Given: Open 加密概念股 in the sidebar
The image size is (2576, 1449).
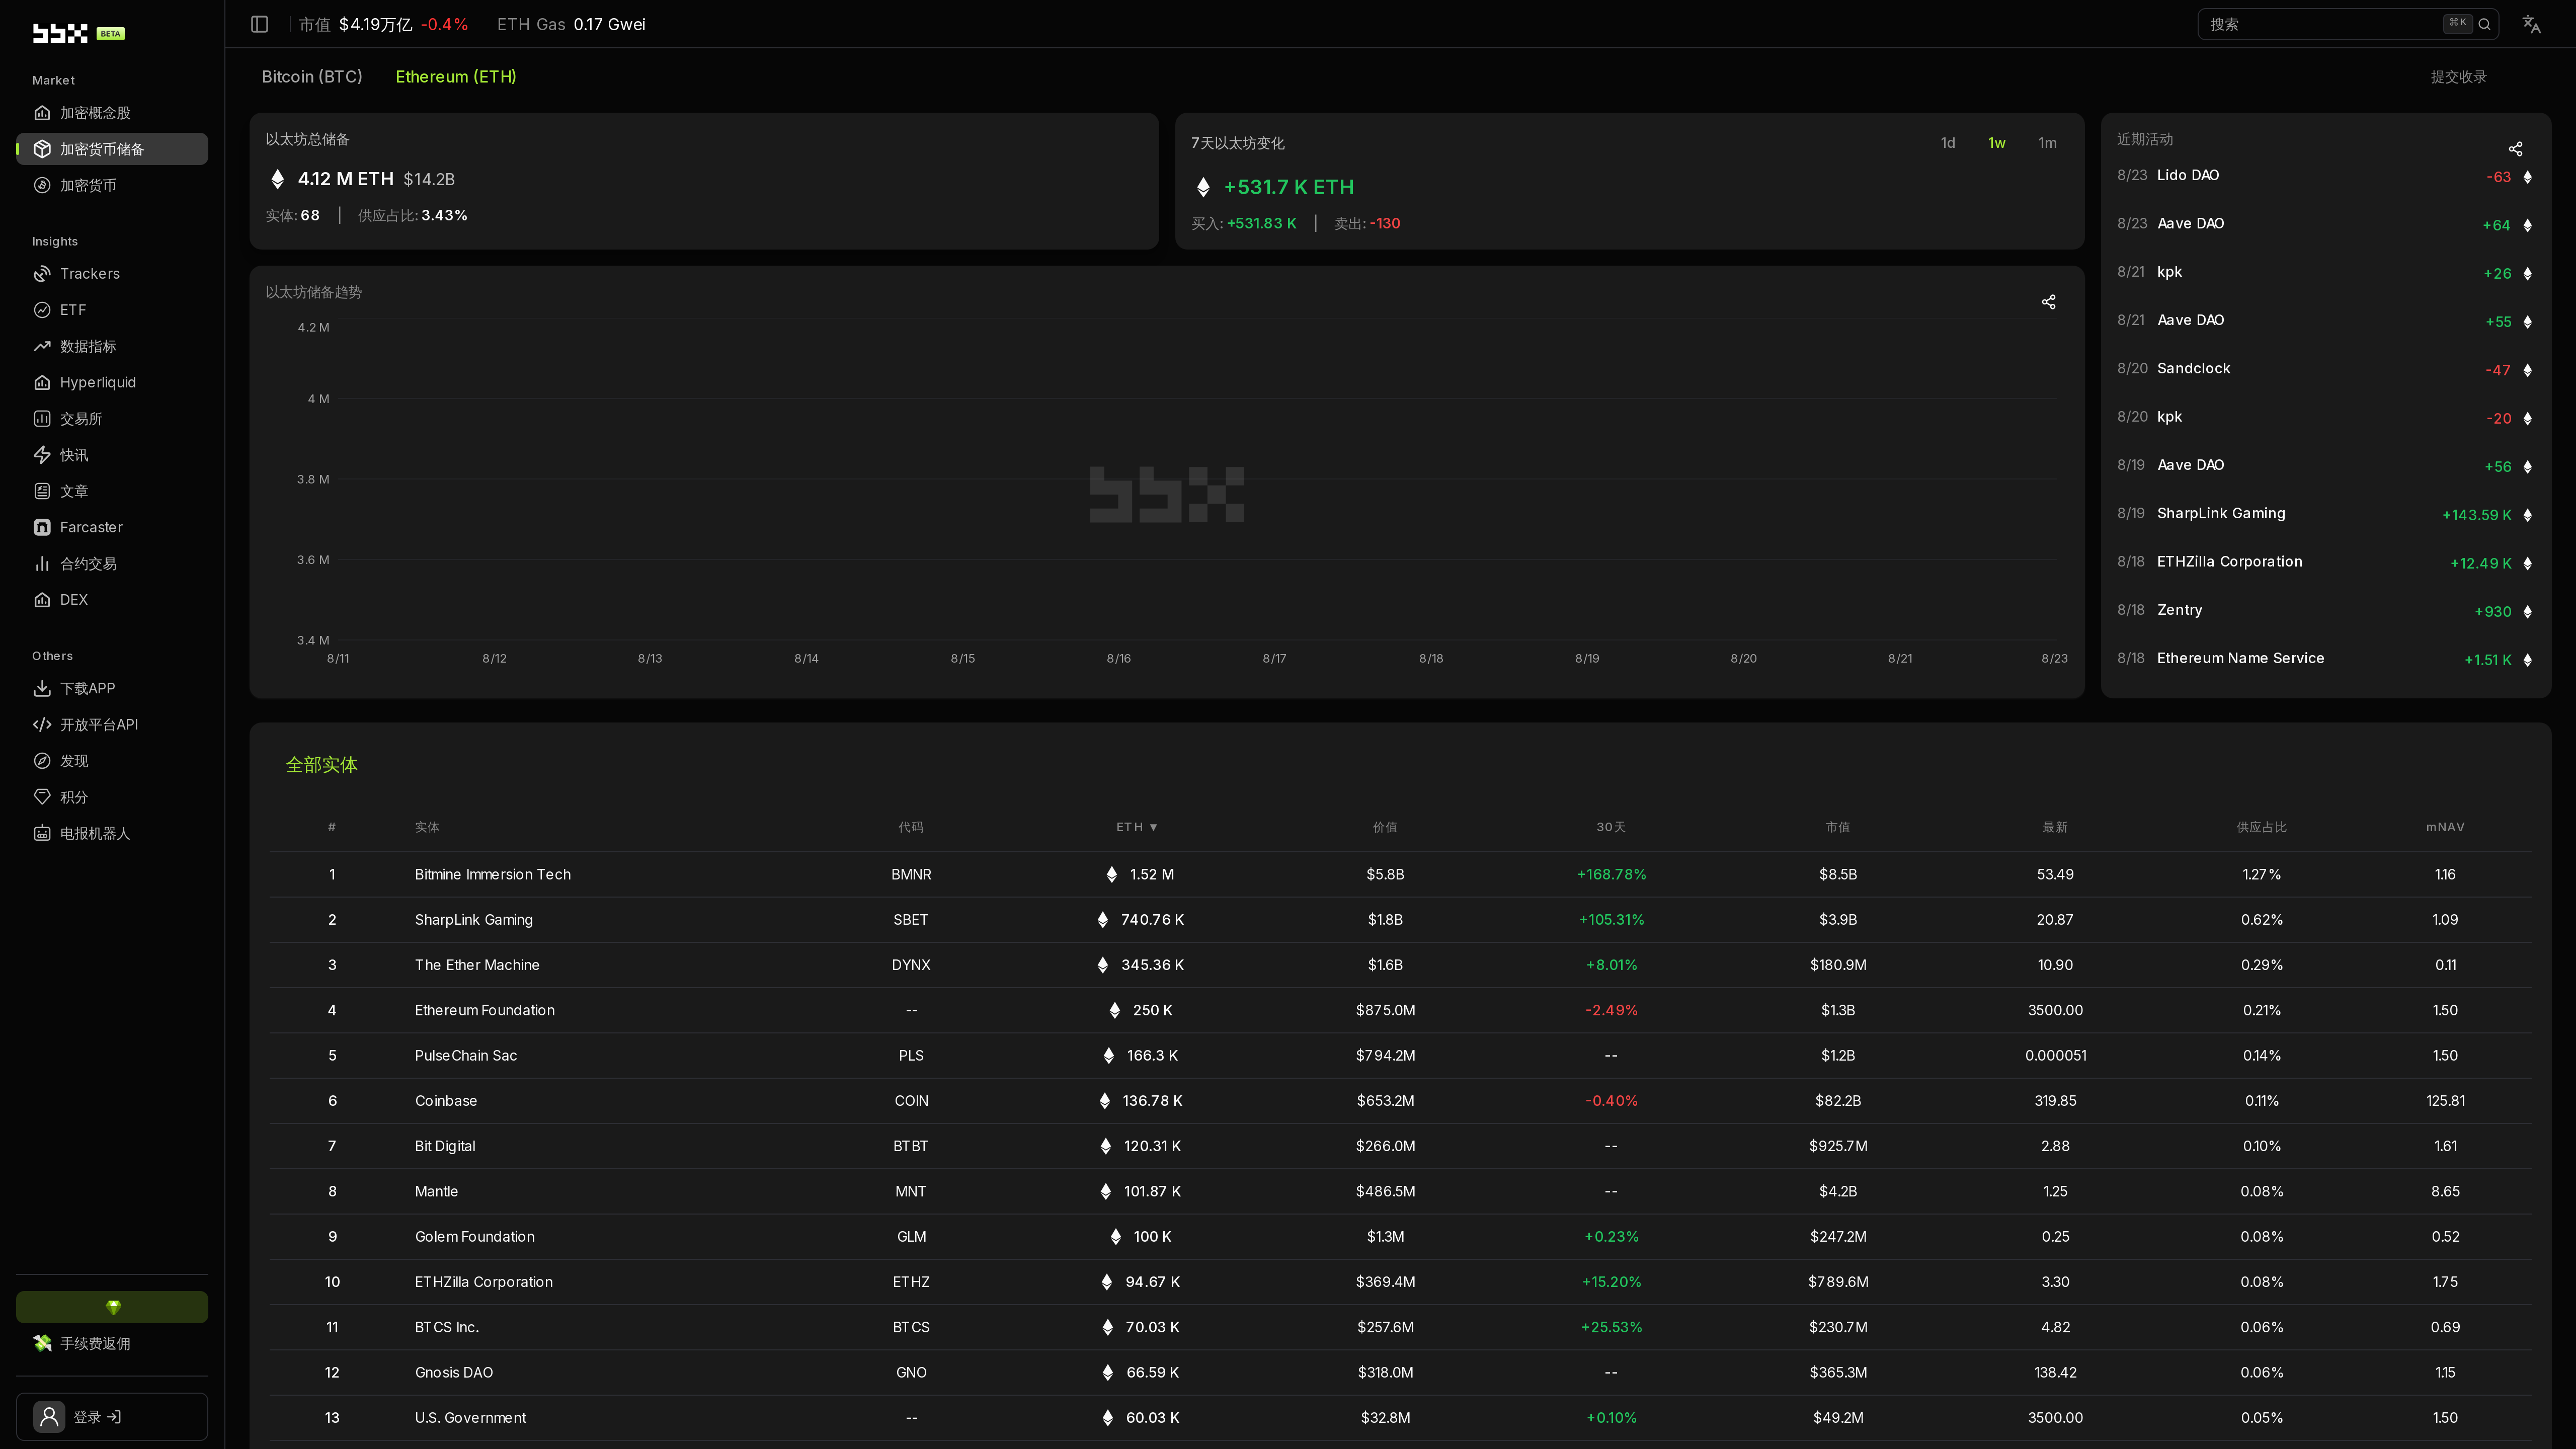Looking at the screenshot, I should [x=112, y=113].
